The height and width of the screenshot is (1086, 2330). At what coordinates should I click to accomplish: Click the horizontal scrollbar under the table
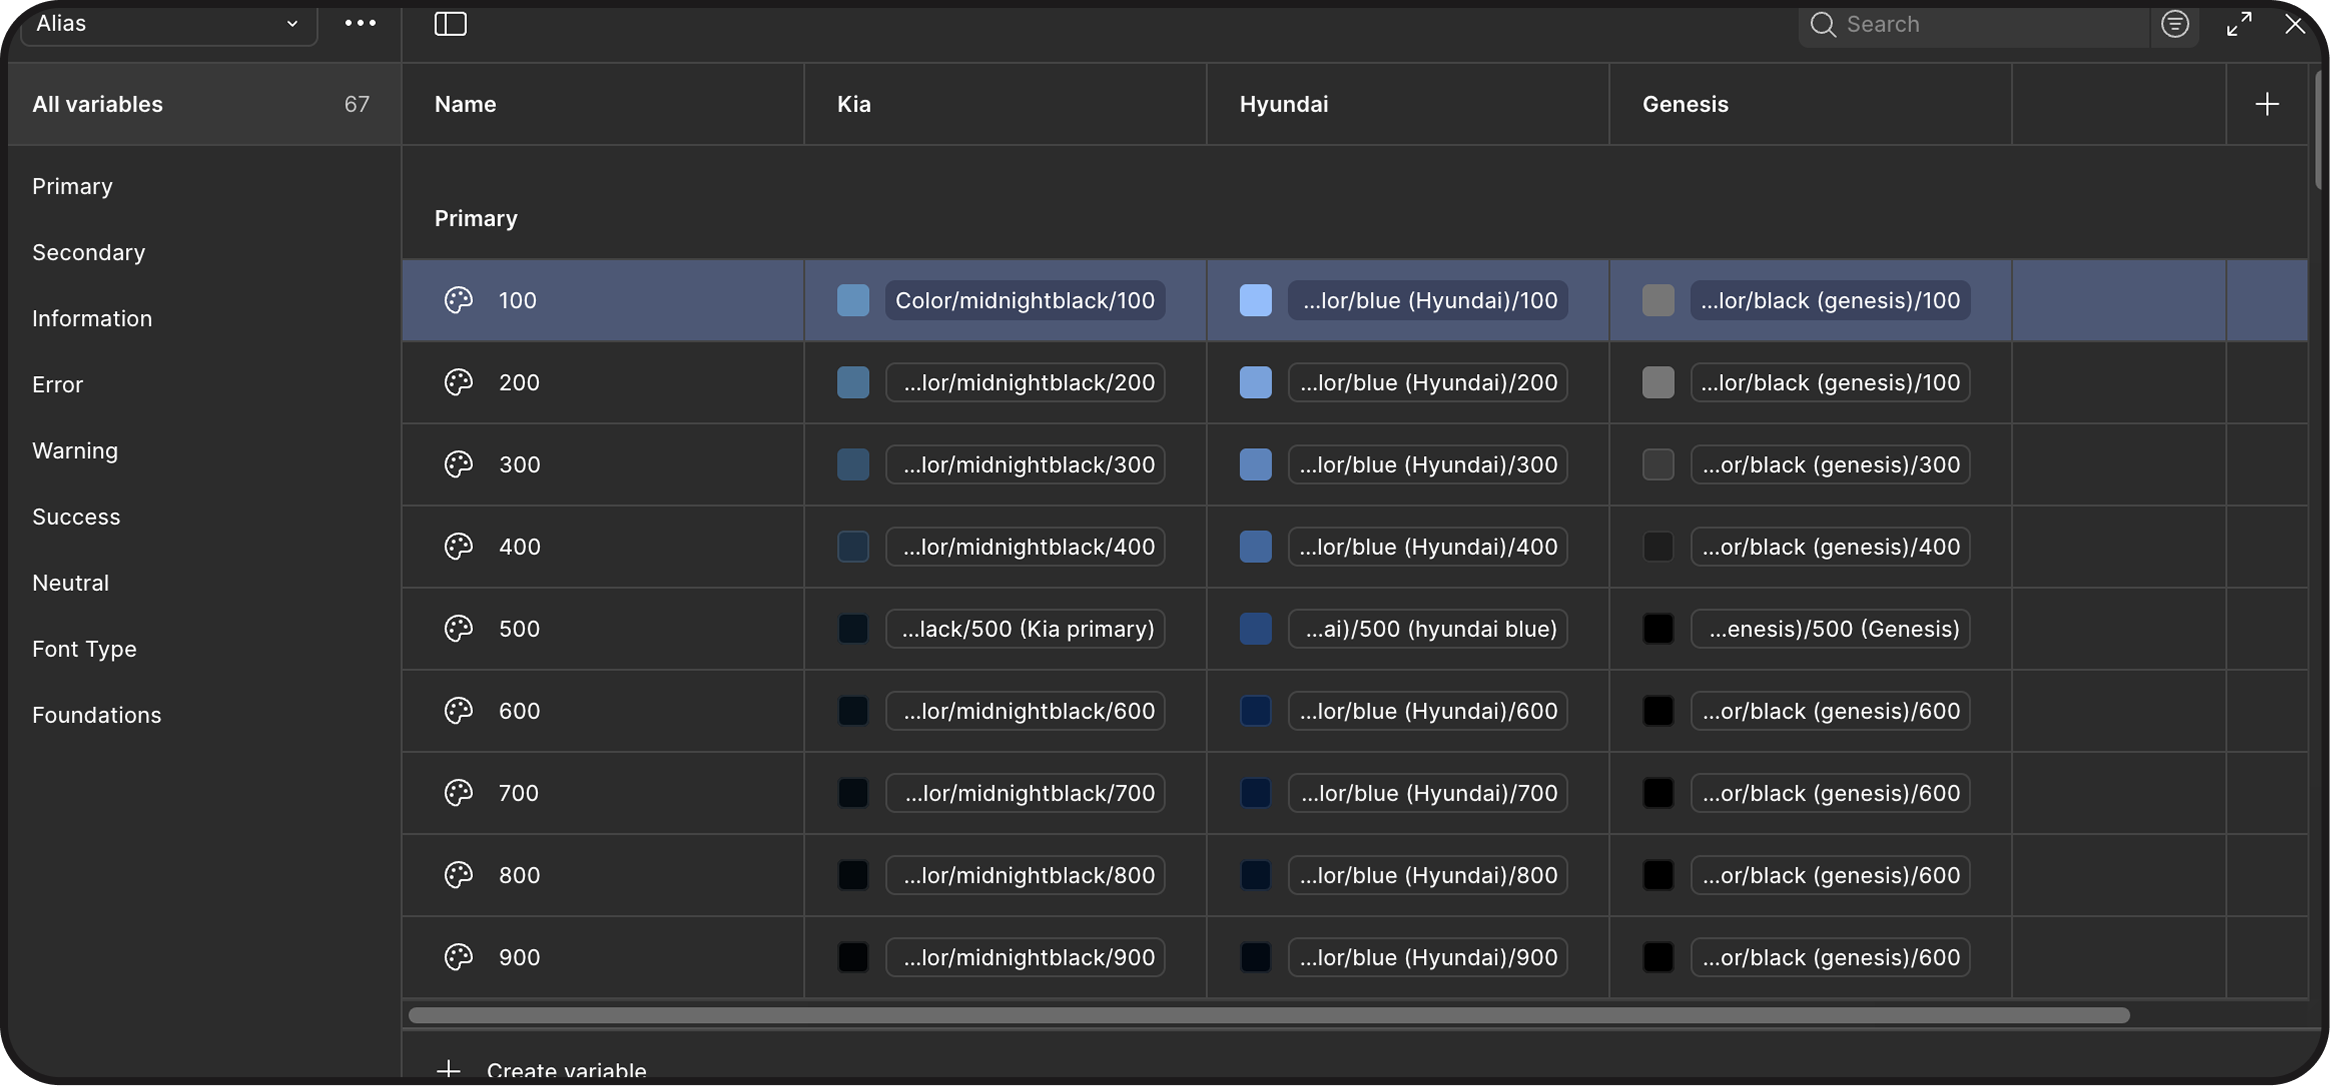point(1269,1015)
